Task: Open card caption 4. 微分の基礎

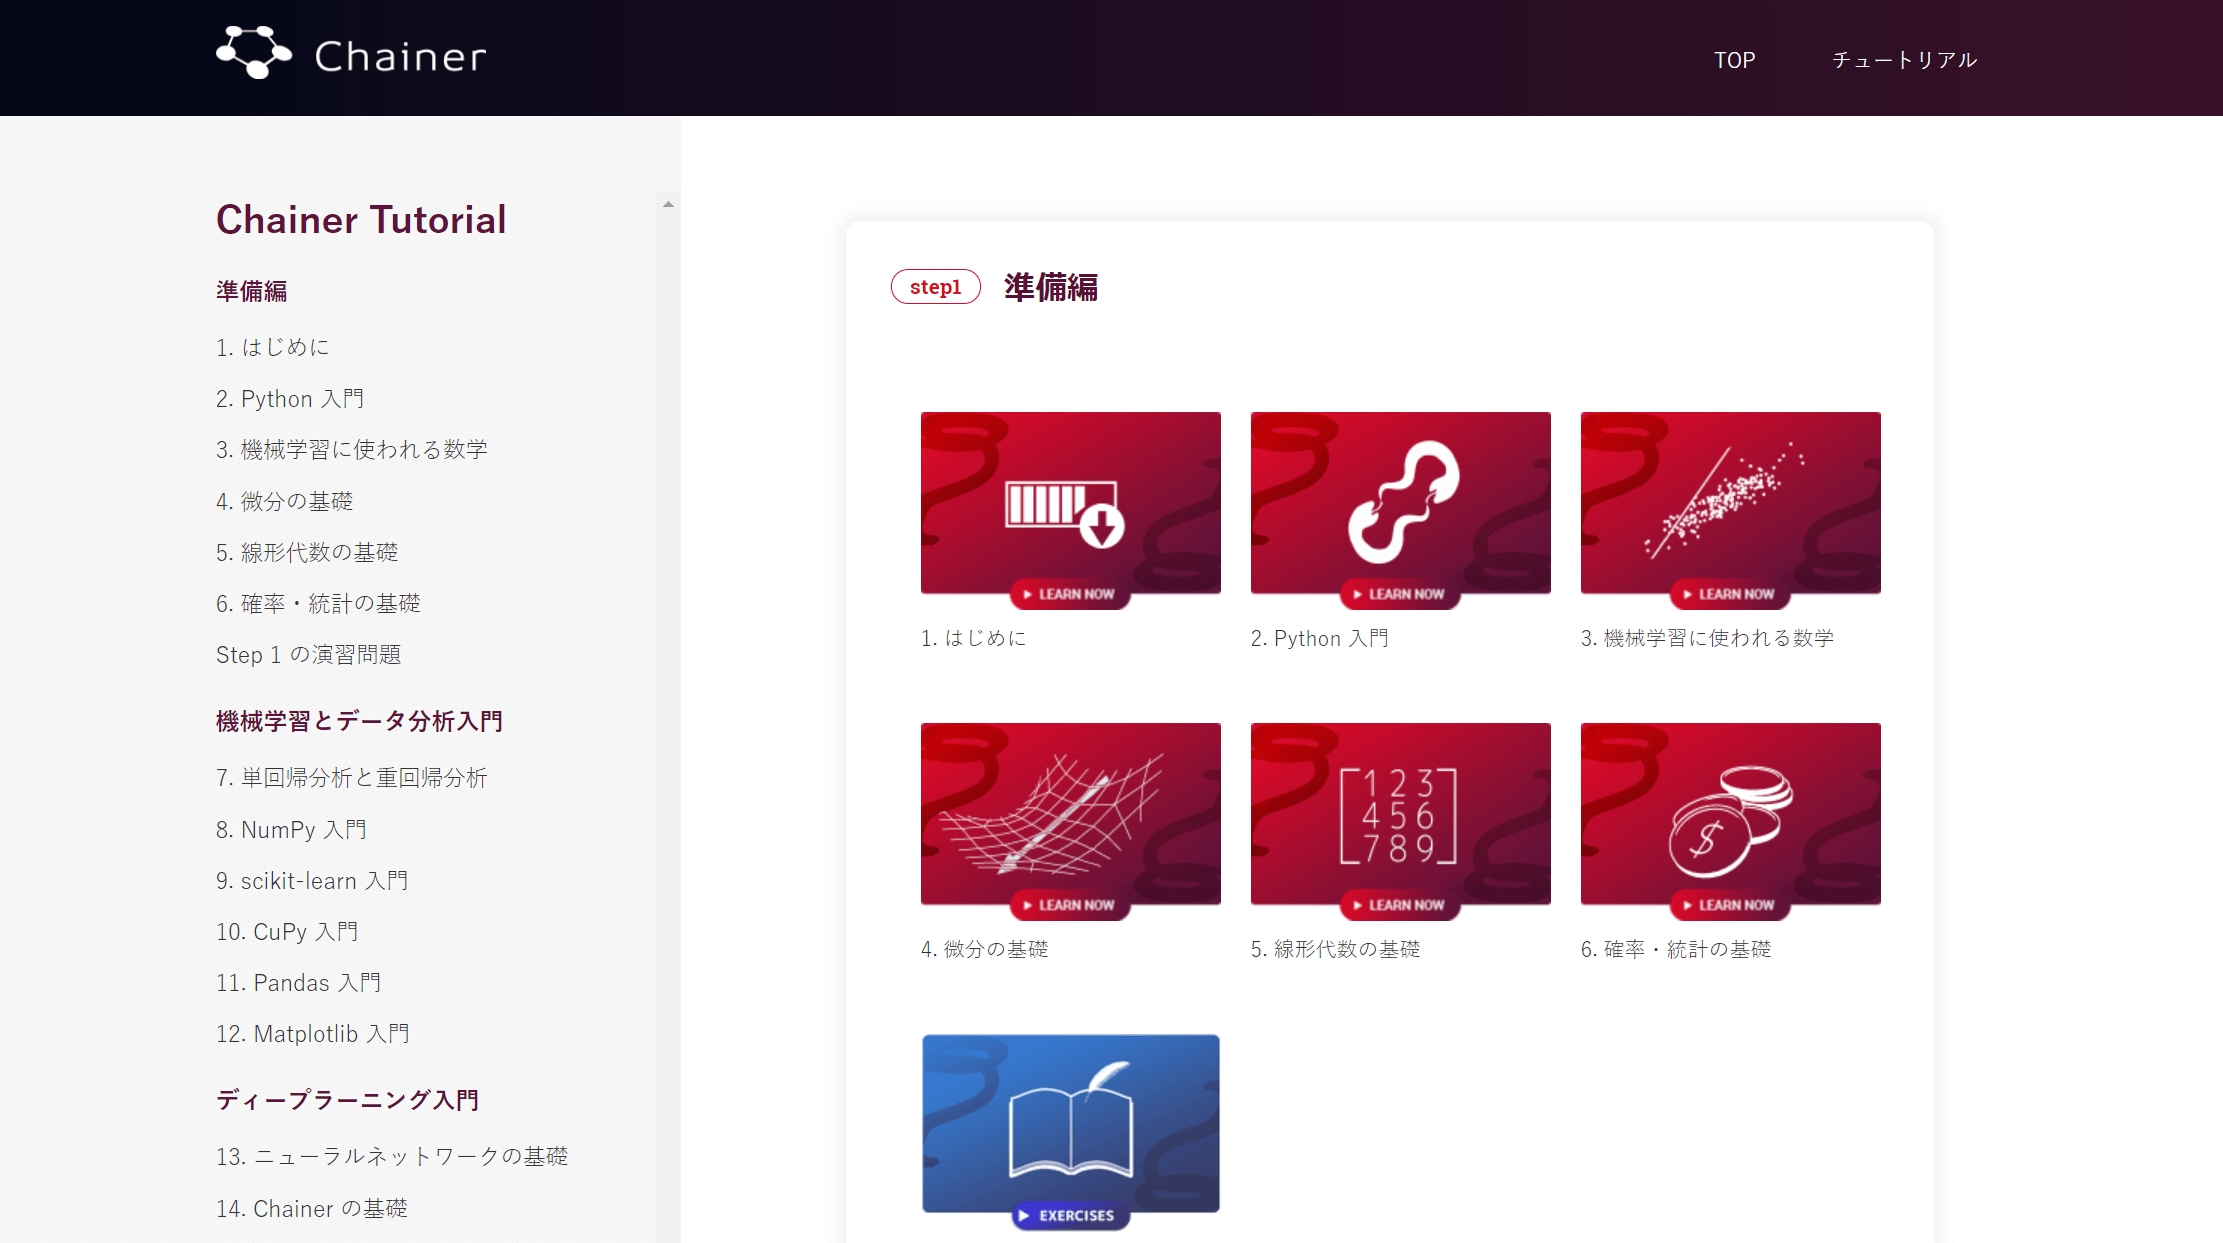Action: (984, 949)
